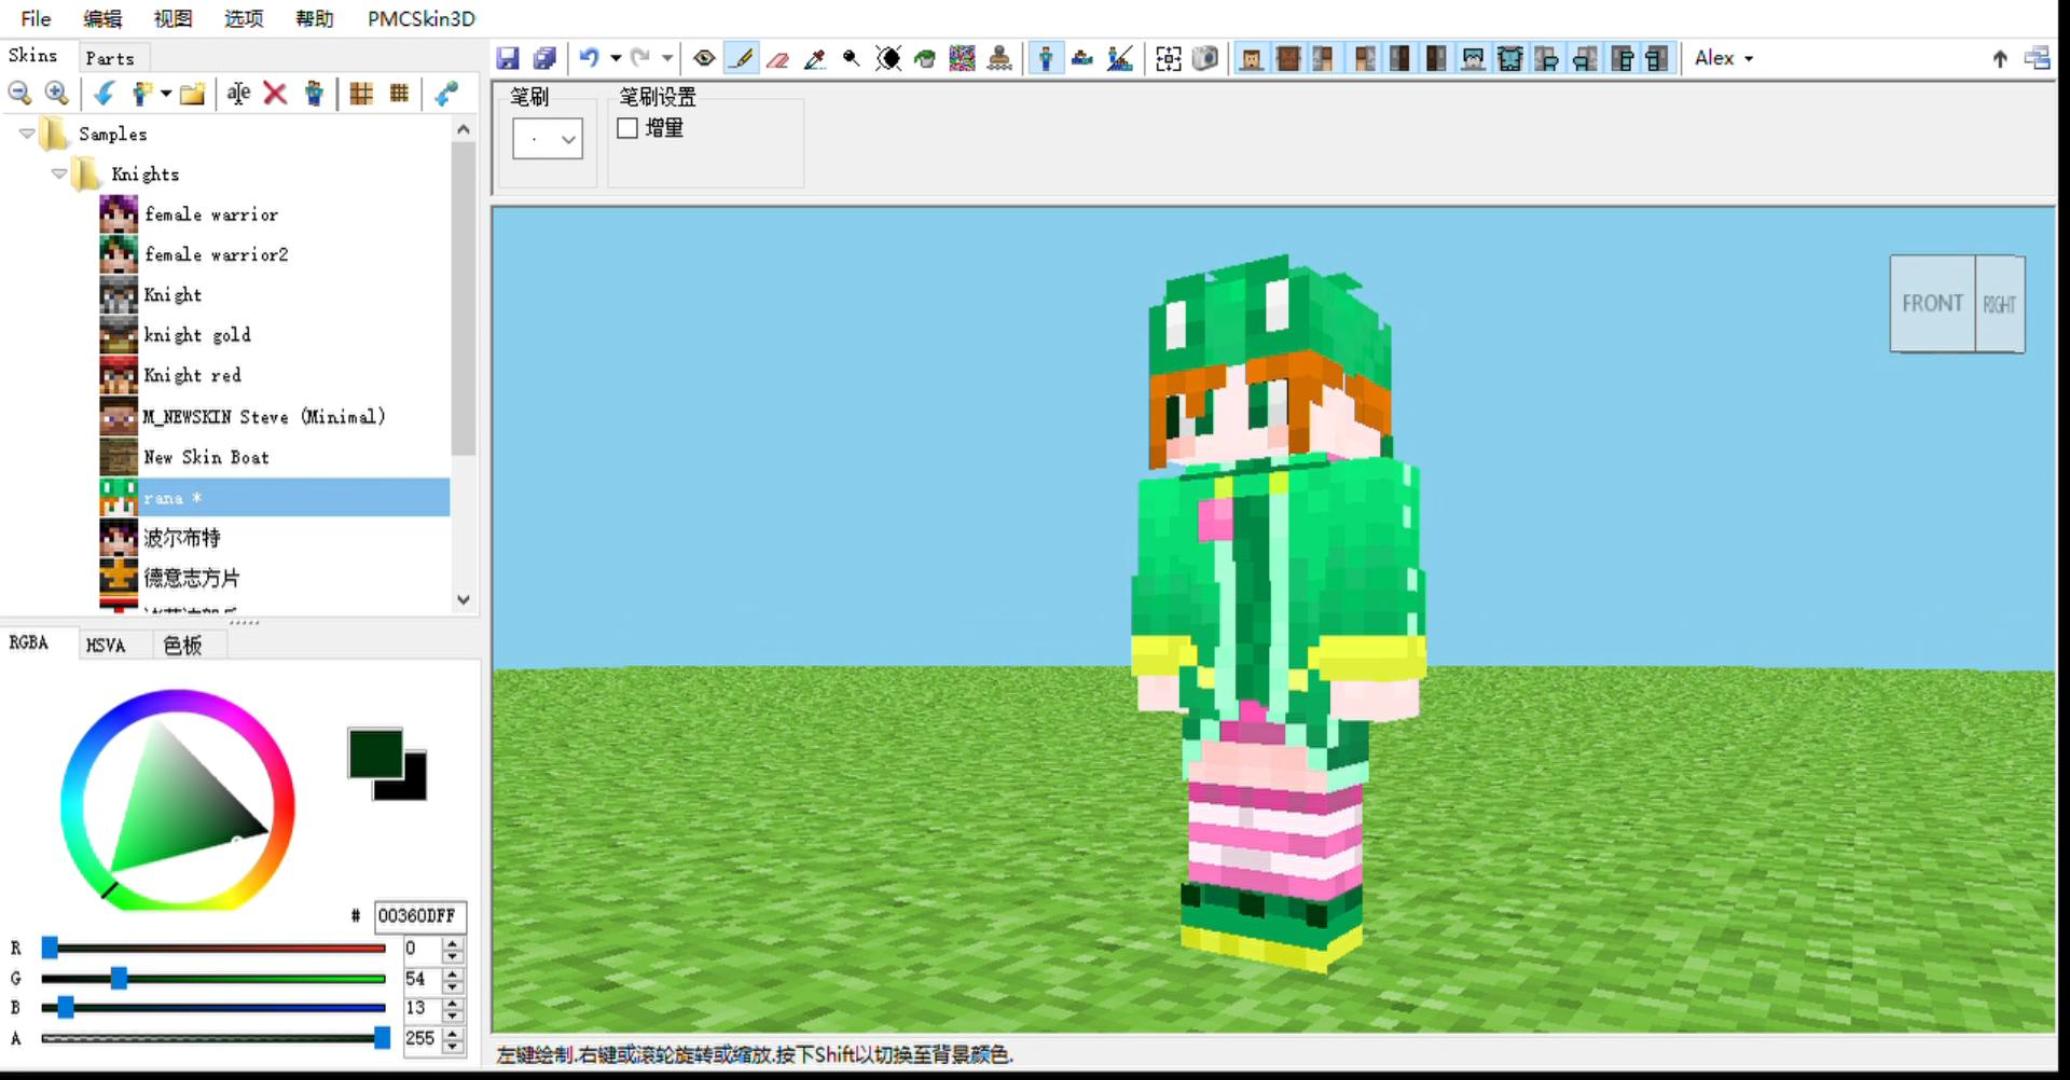Toggle head part visibility in toolbar

1251,59
